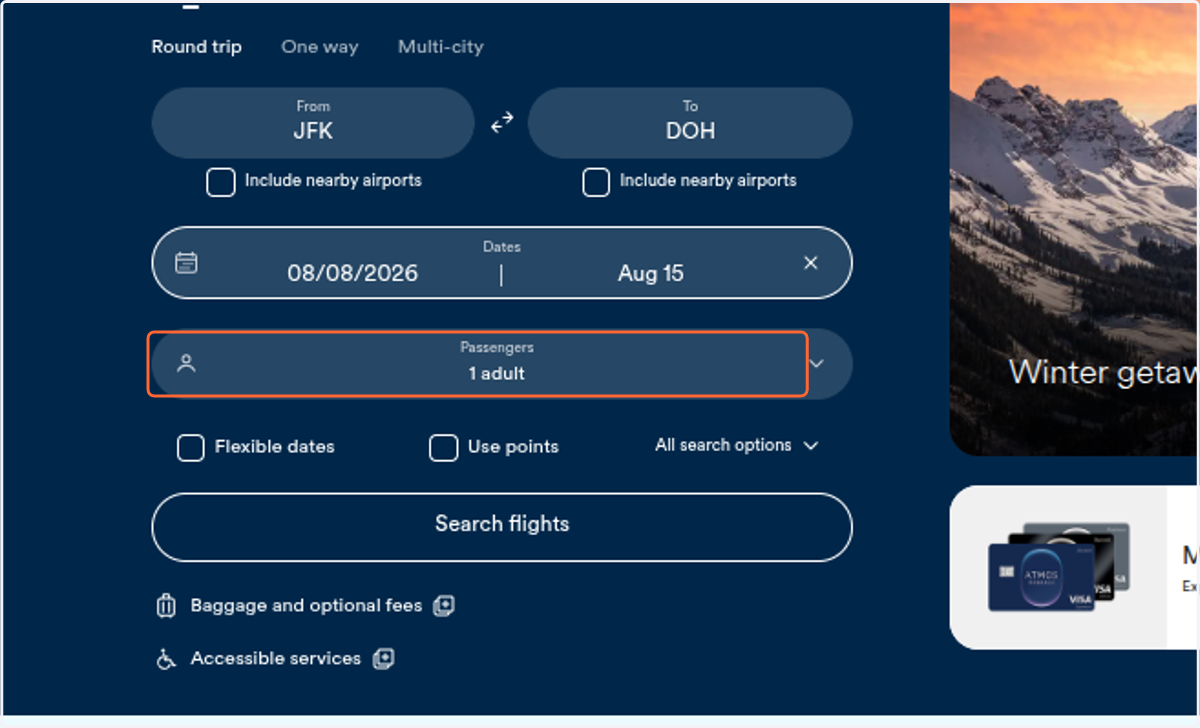1200x728 pixels.
Task: Switch to One way trip
Action: pyautogui.click(x=320, y=47)
